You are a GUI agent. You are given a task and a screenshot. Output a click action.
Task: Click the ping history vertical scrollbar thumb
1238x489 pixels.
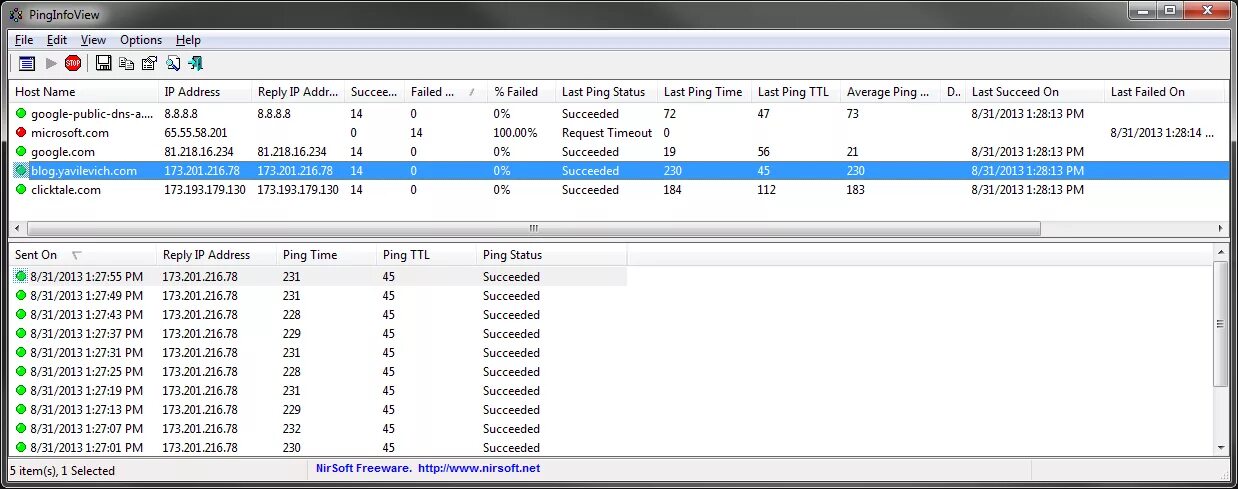(x=1221, y=325)
